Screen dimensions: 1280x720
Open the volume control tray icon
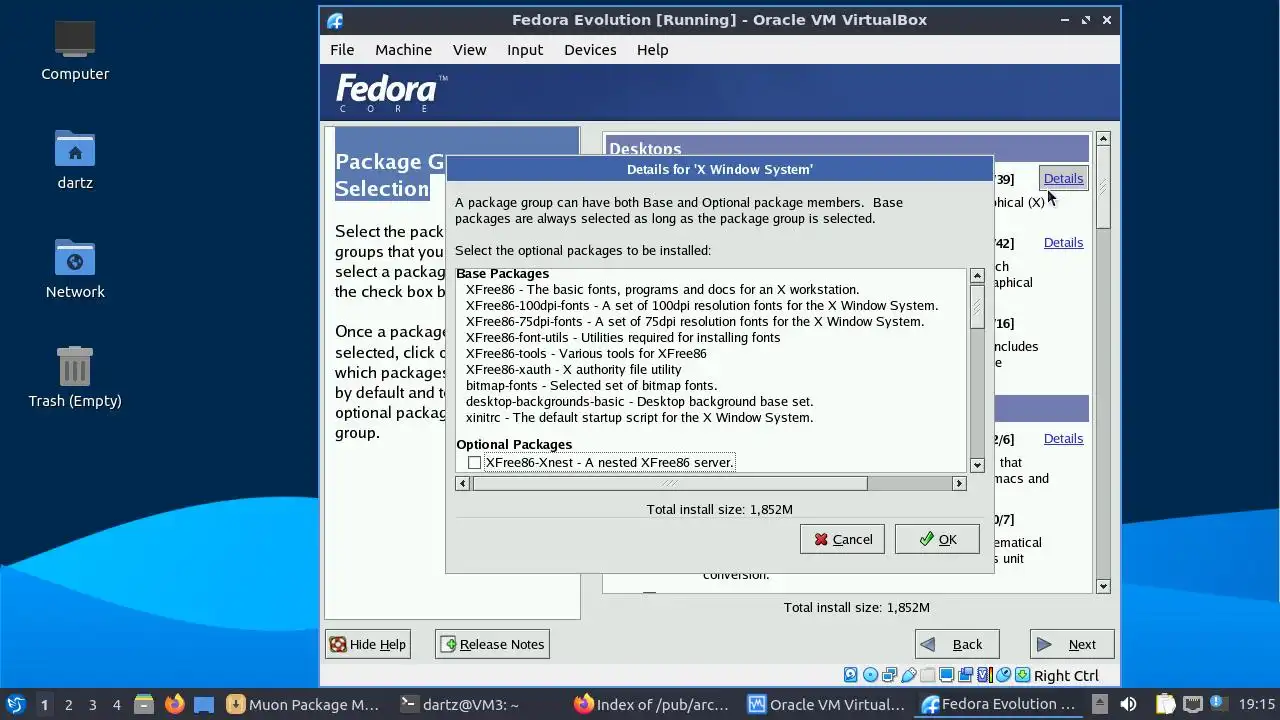pos(1128,704)
